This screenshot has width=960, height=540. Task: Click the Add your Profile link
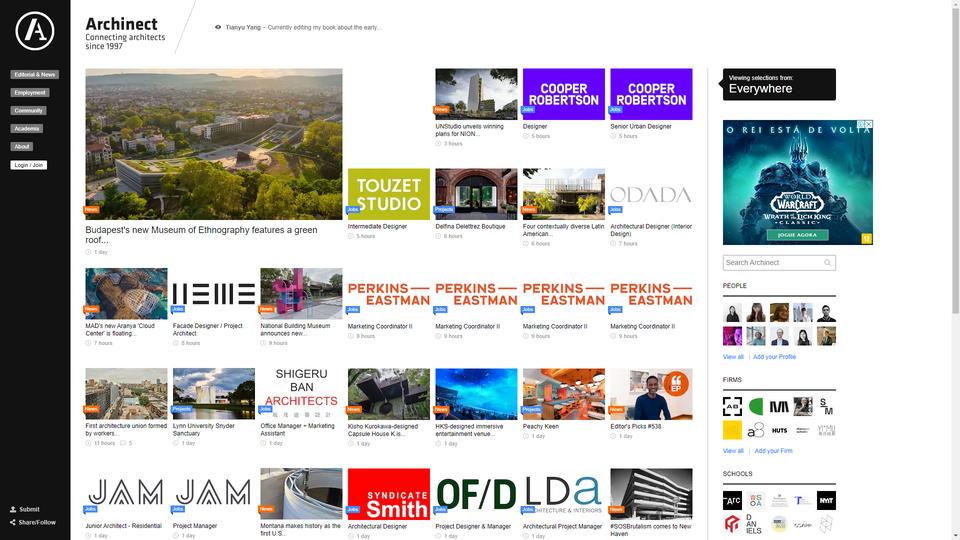tap(774, 357)
